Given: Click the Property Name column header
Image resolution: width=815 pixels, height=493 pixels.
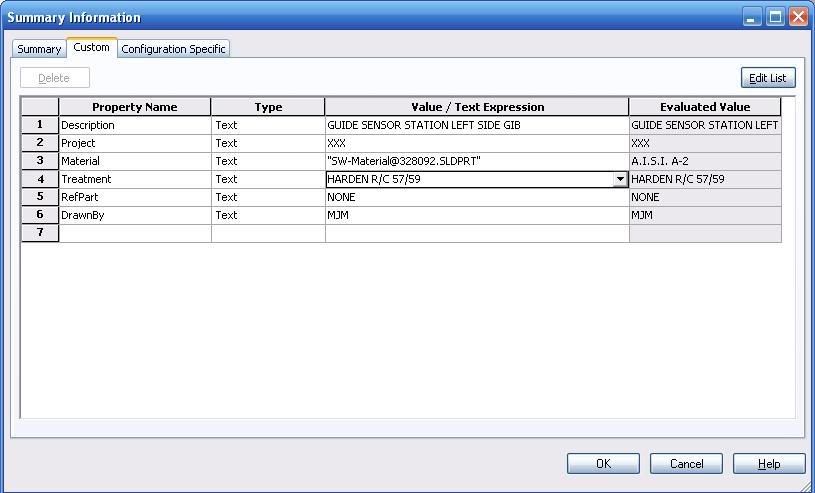Looking at the screenshot, I should (x=134, y=107).
